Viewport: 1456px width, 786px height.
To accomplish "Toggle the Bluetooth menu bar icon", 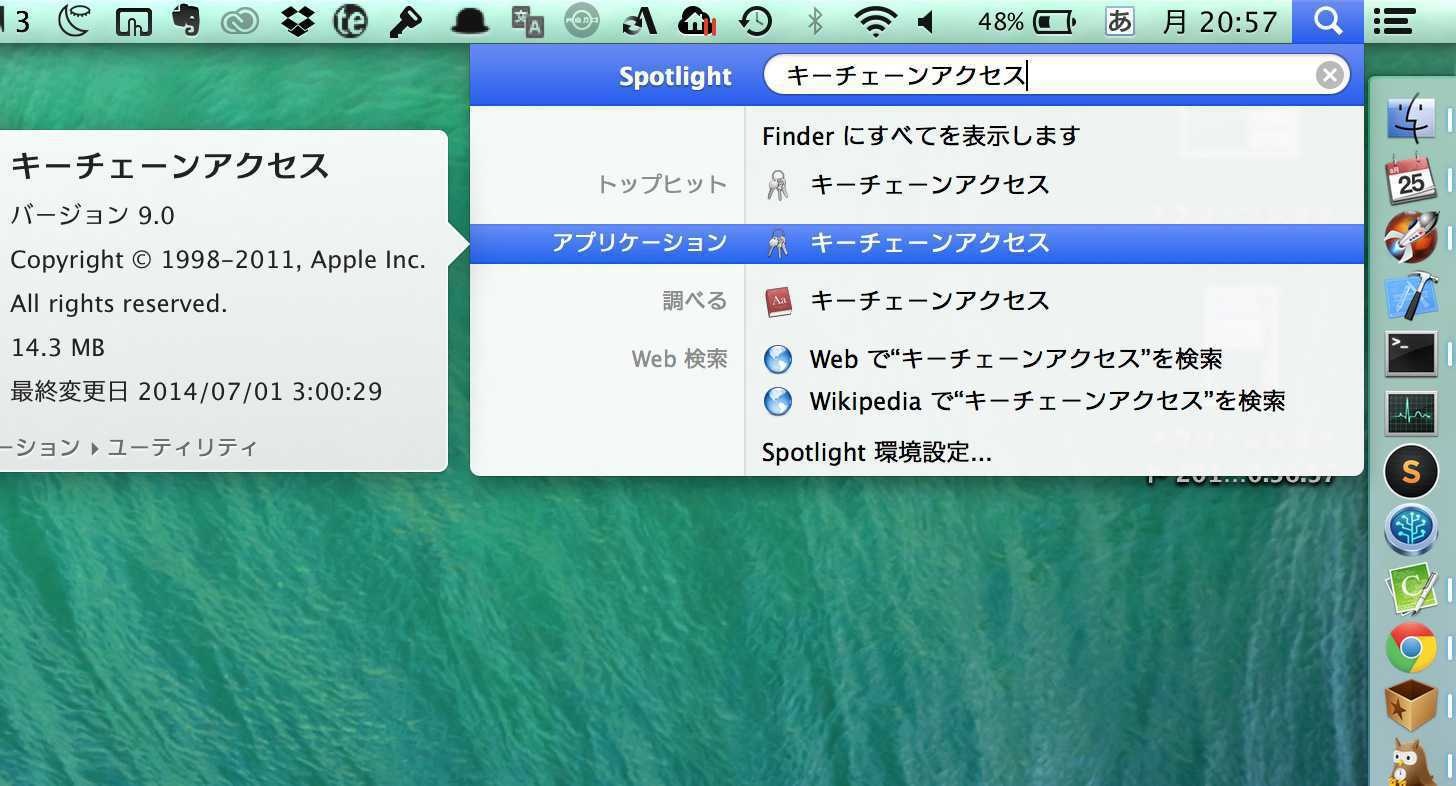I will pyautogui.click(x=814, y=21).
